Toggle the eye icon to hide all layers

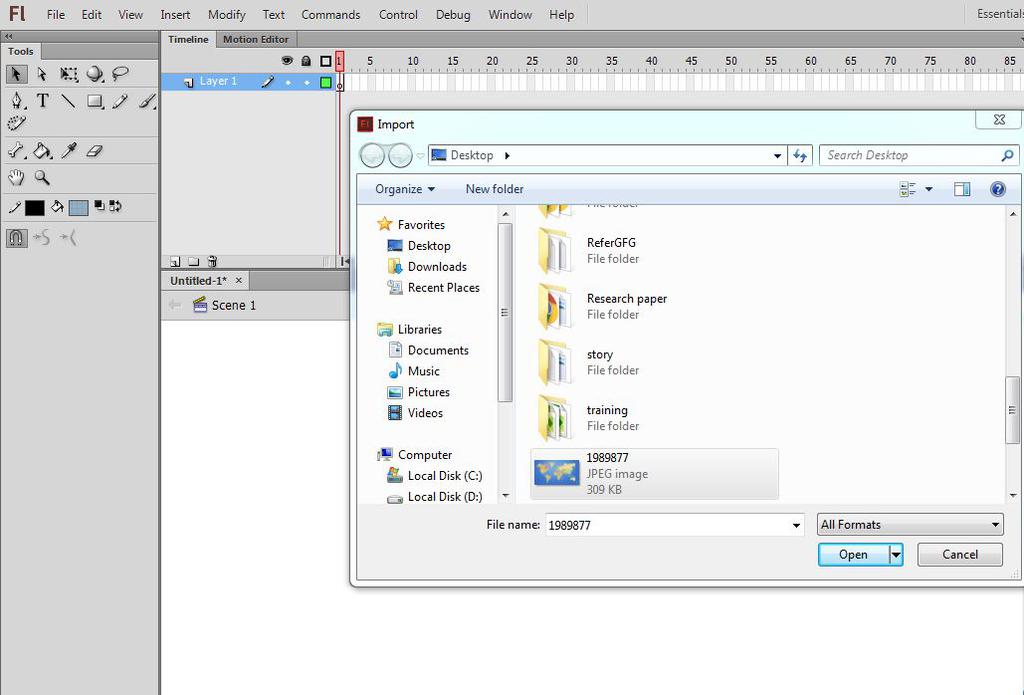click(287, 61)
